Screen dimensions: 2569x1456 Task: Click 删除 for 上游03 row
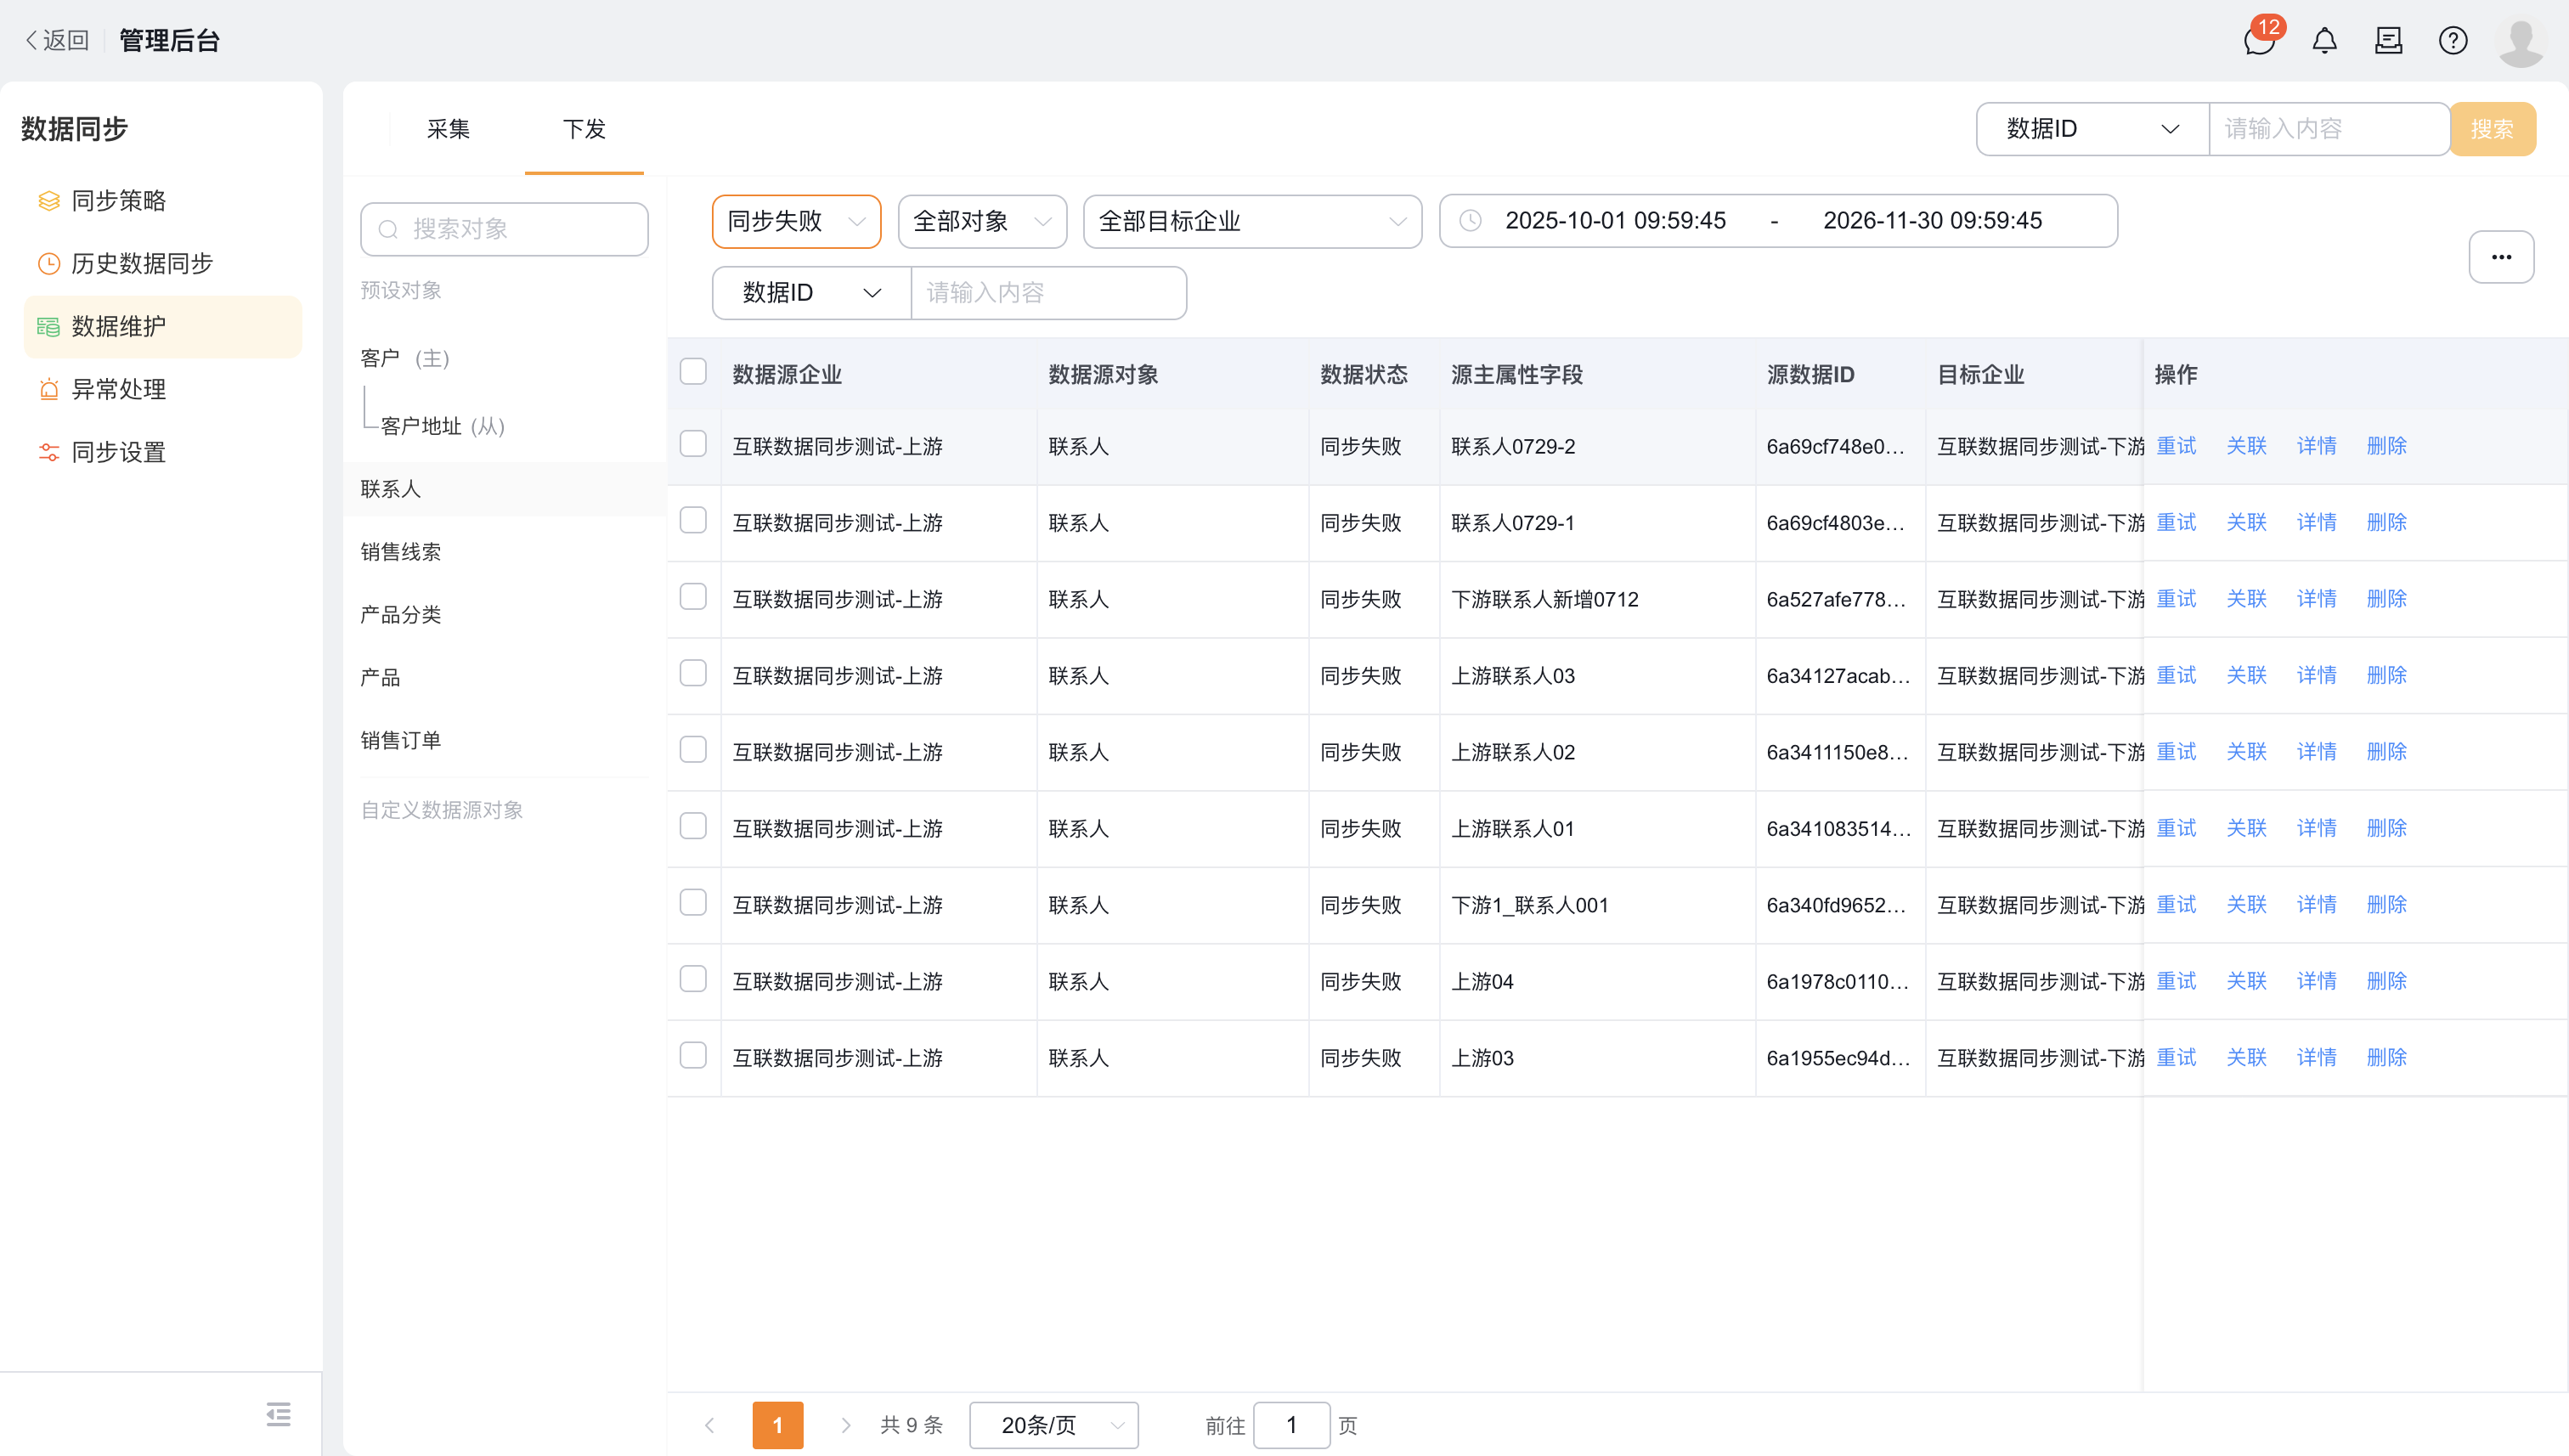tap(2386, 1058)
